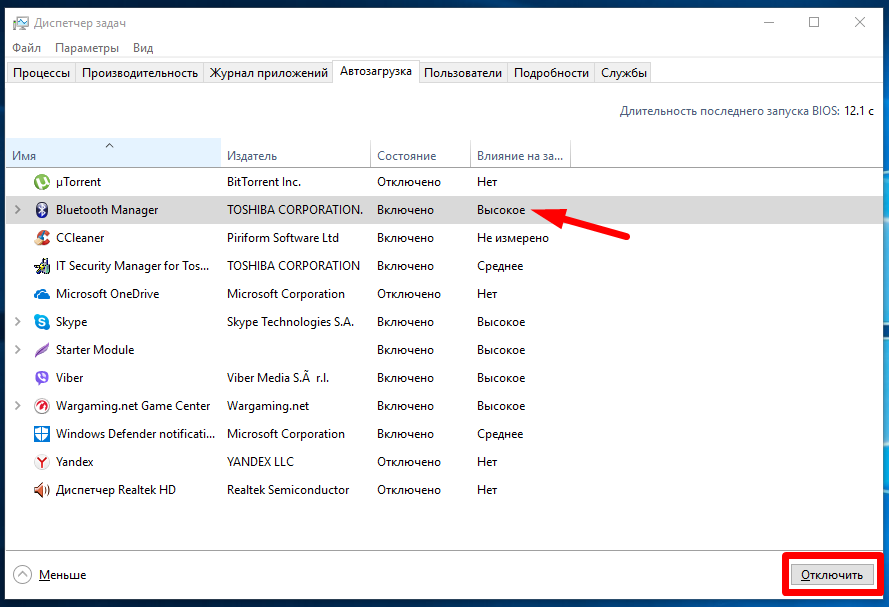Switch to the Подробности tab
Image resolution: width=889 pixels, height=607 pixels.
pos(551,73)
